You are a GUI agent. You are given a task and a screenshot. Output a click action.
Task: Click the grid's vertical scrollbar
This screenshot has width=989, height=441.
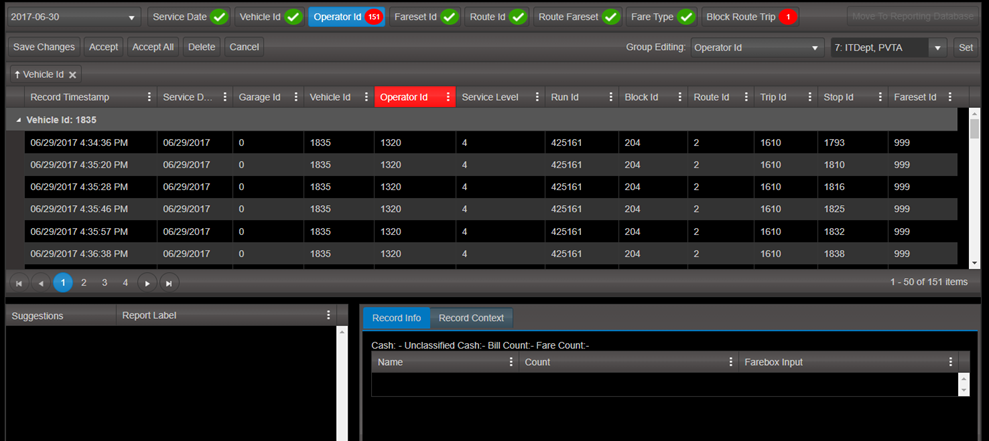pyautogui.click(x=974, y=190)
